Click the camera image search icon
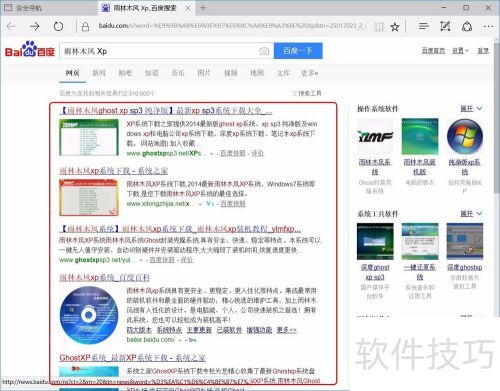This screenshot has height=391, width=500. click(x=264, y=51)
